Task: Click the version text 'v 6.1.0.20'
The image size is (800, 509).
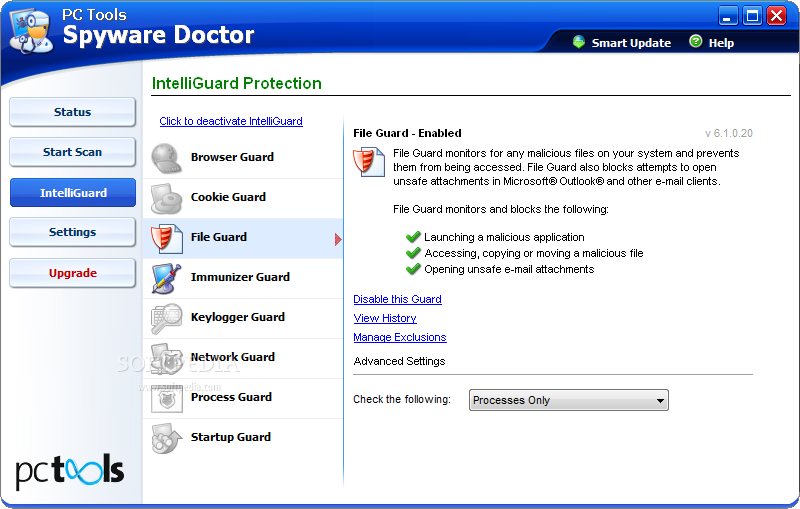Action: (x=729, y=133)
